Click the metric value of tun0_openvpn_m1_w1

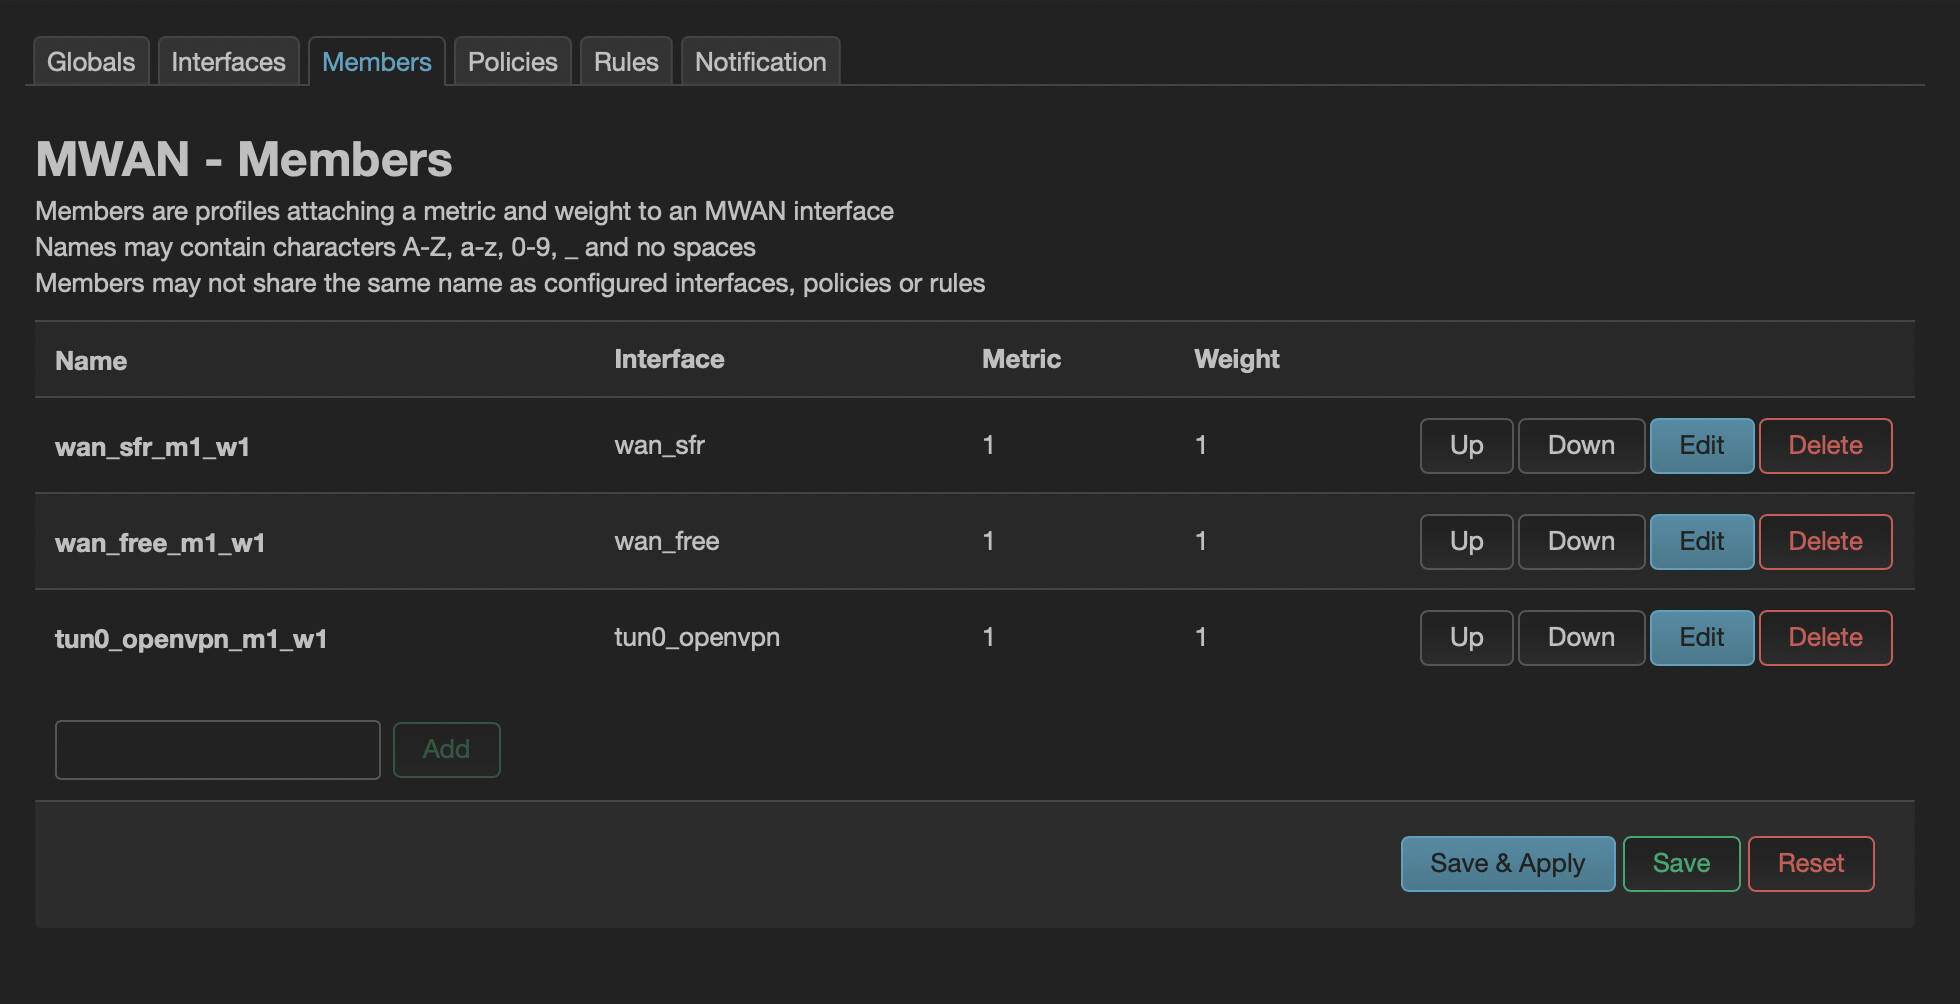[988, 637]
